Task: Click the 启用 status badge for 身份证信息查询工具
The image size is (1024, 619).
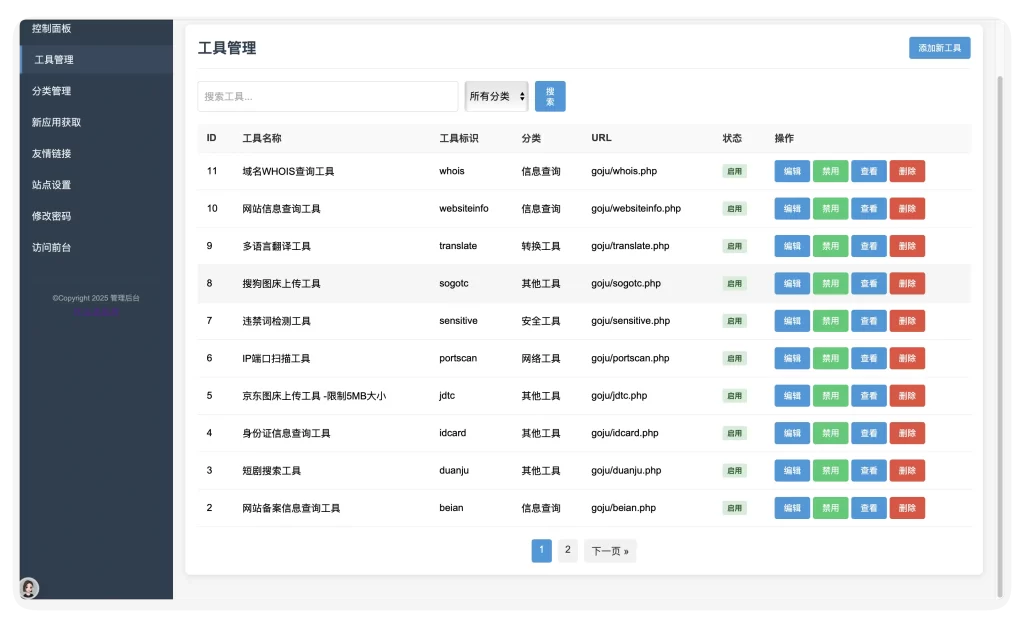Action: click(733, 433)
